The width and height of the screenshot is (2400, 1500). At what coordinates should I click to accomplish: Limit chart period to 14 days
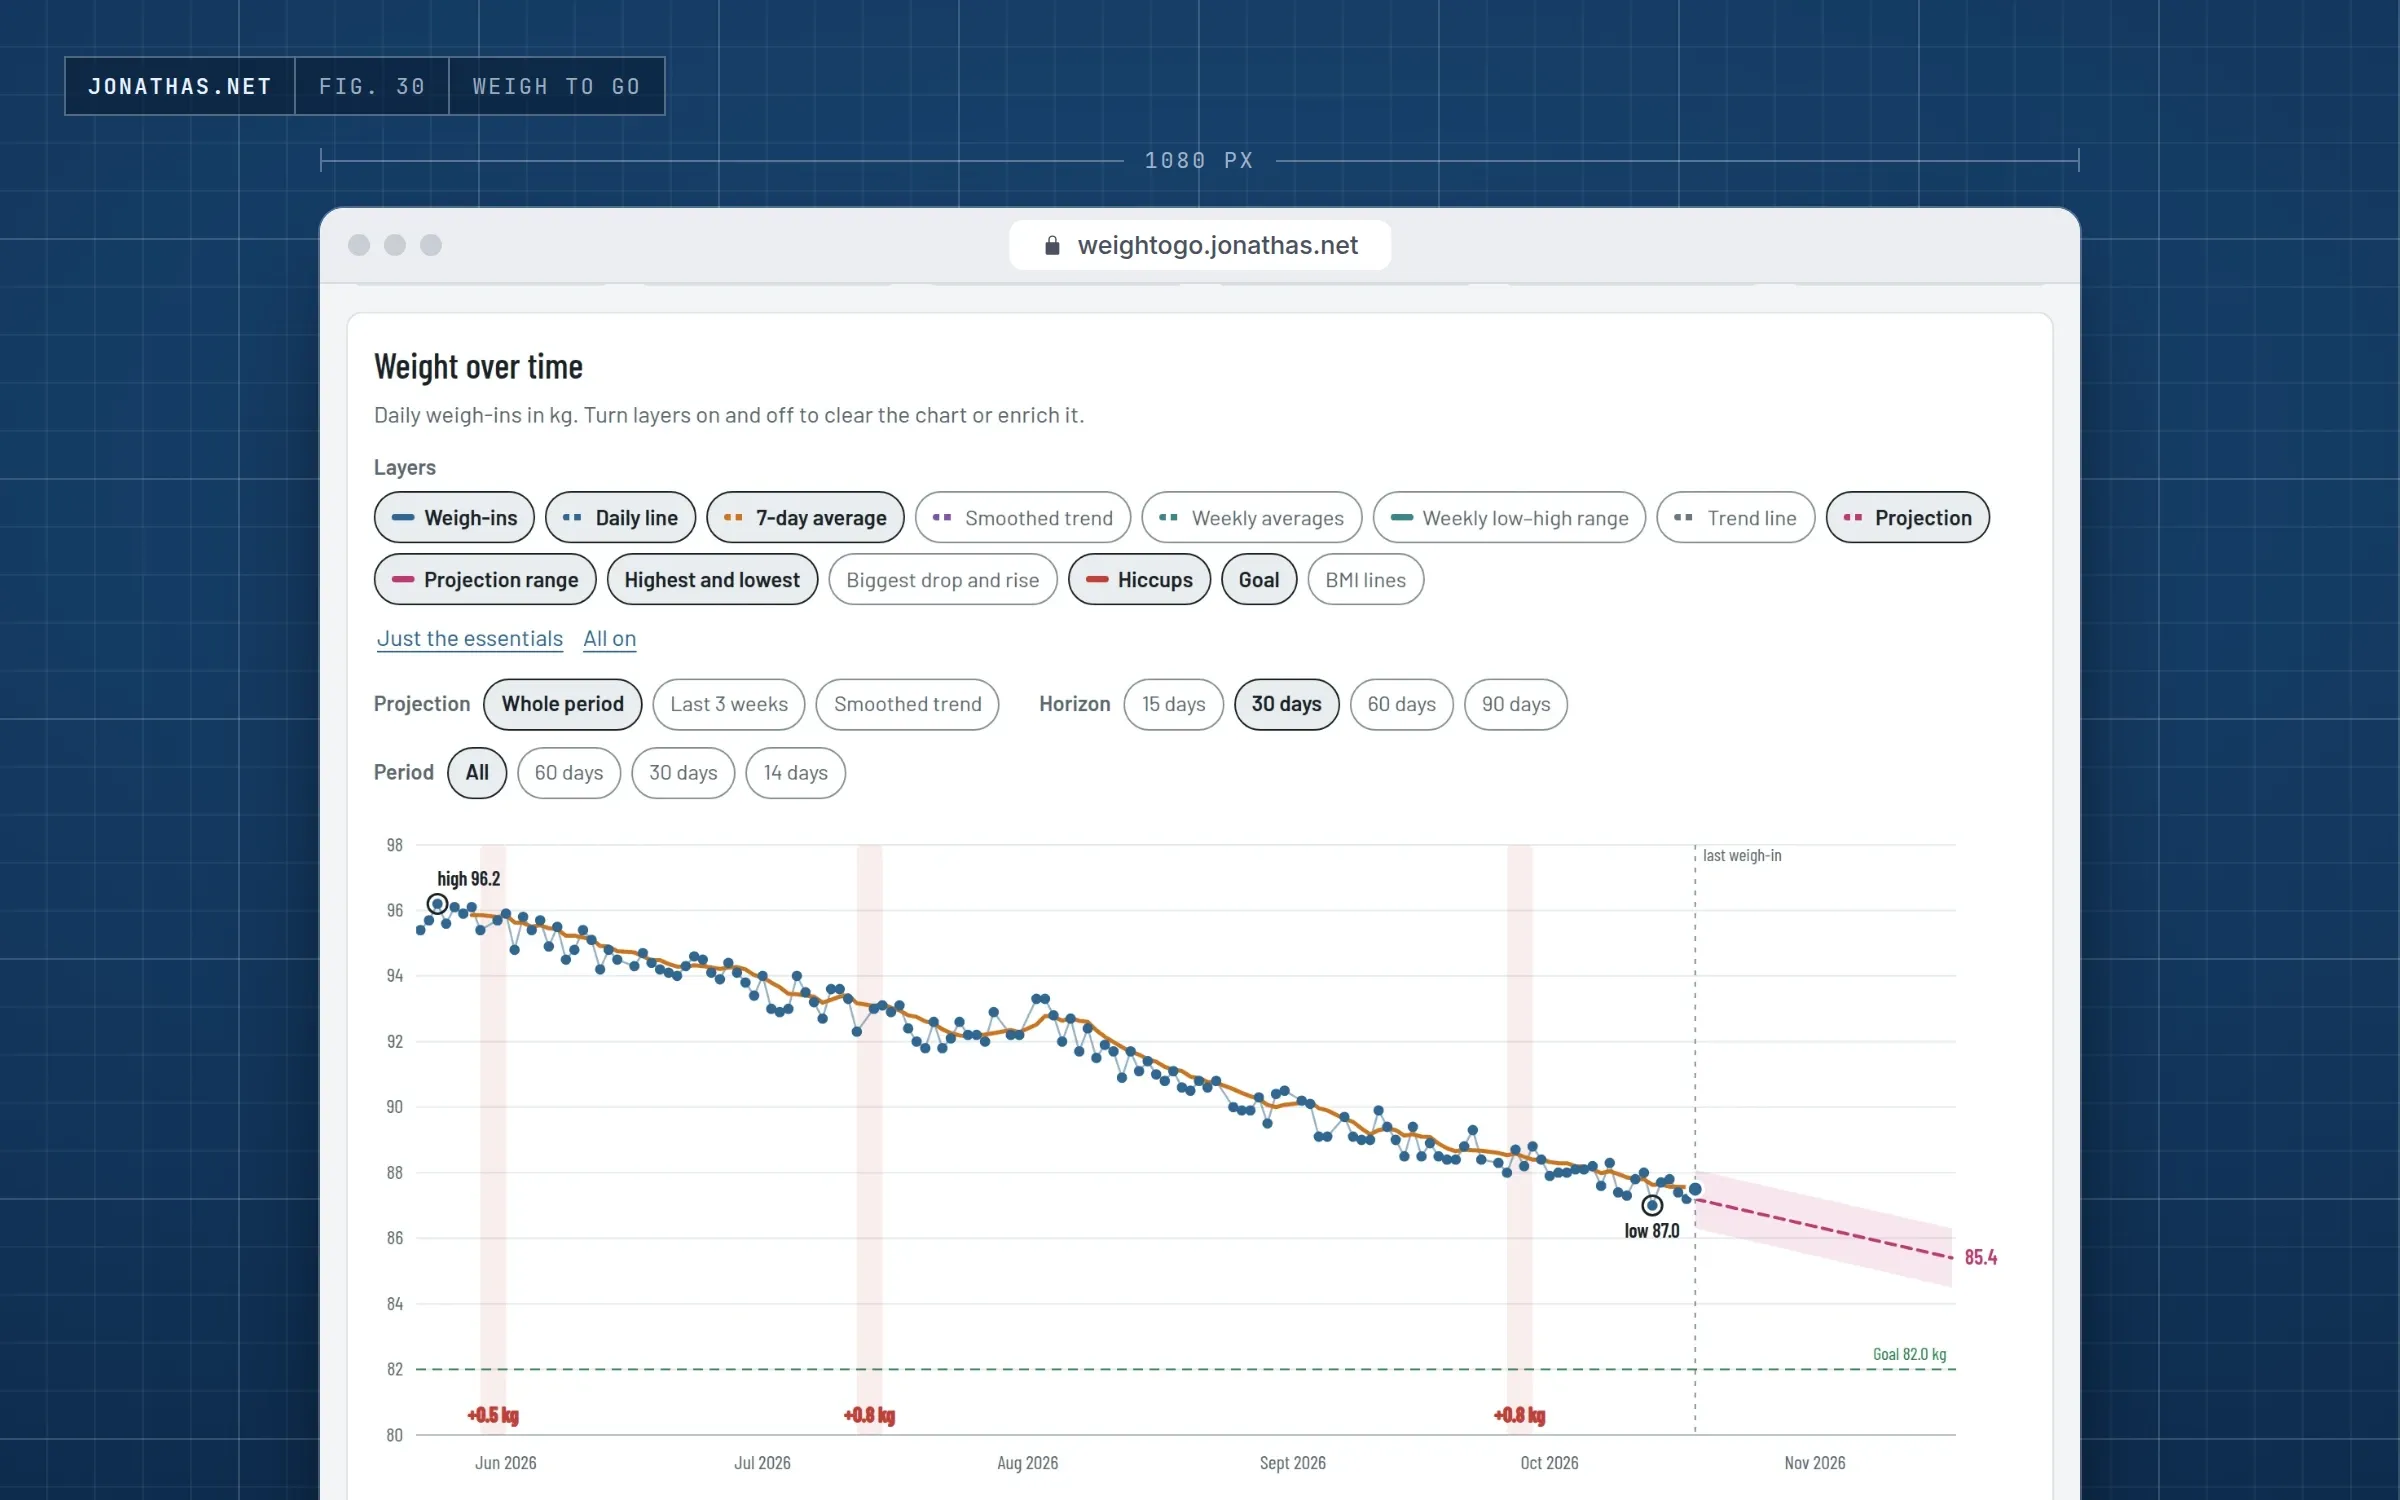[795, 773]
